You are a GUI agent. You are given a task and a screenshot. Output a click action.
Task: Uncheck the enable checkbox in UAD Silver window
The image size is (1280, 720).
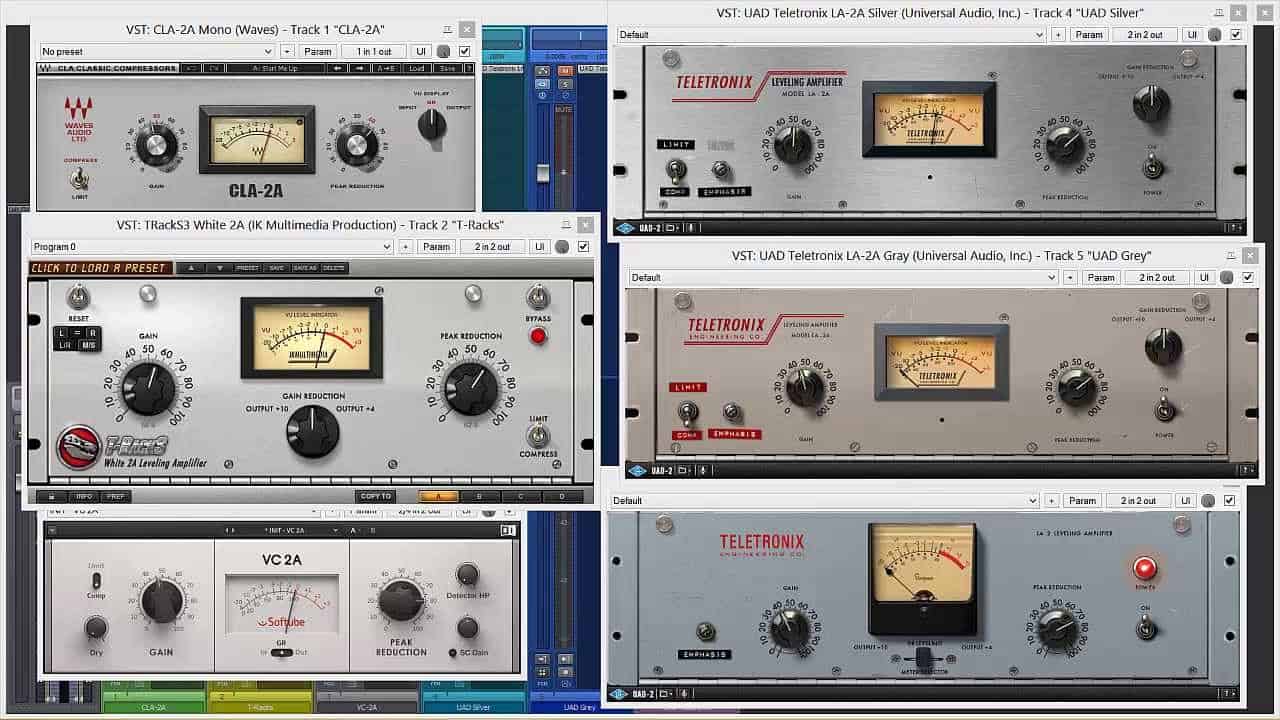pos(1236,34)
